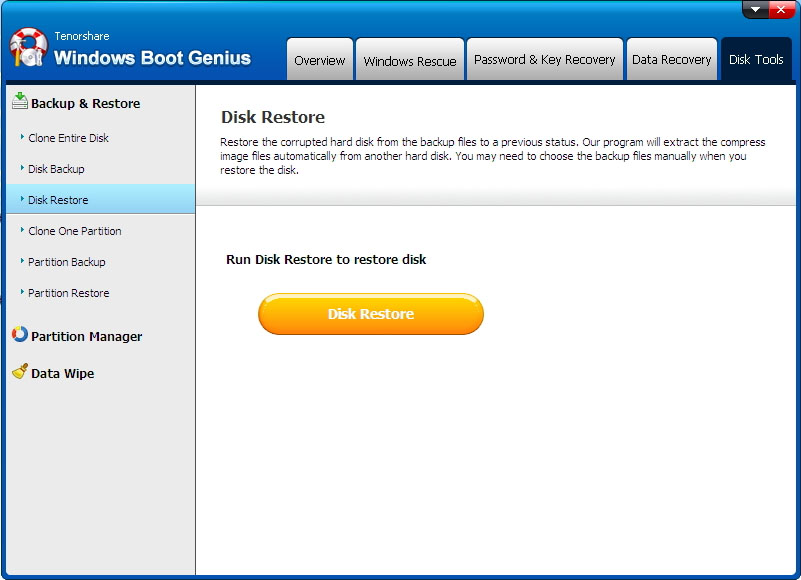The image size is (801, 580).
Task: Click the Backup & Restore drive icon
Action: click(19, 101)
